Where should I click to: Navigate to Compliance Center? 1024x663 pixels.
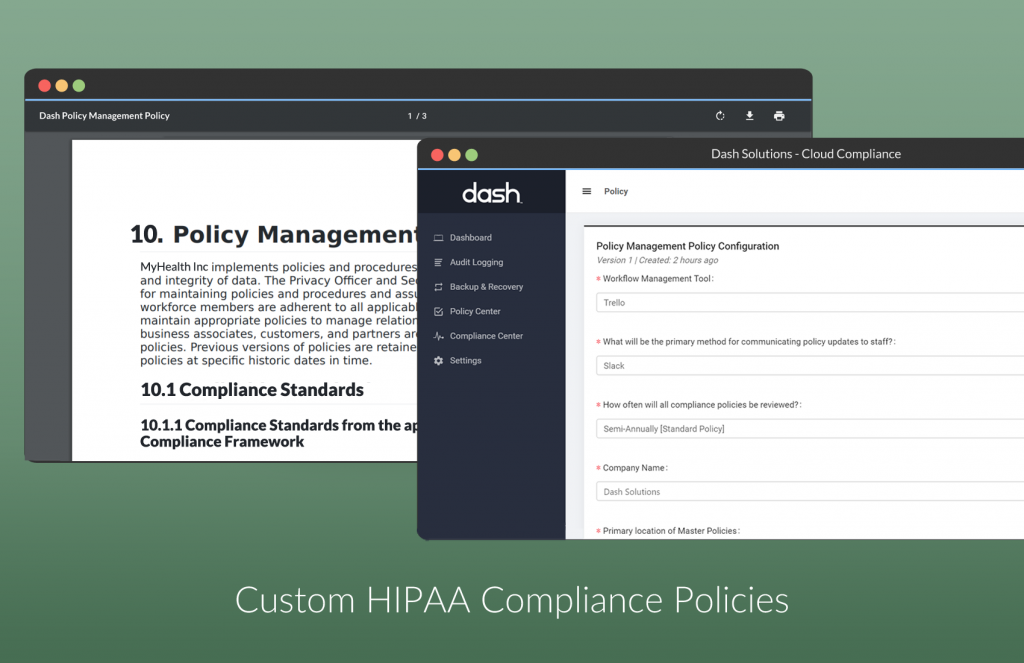(x=486, y=336)
